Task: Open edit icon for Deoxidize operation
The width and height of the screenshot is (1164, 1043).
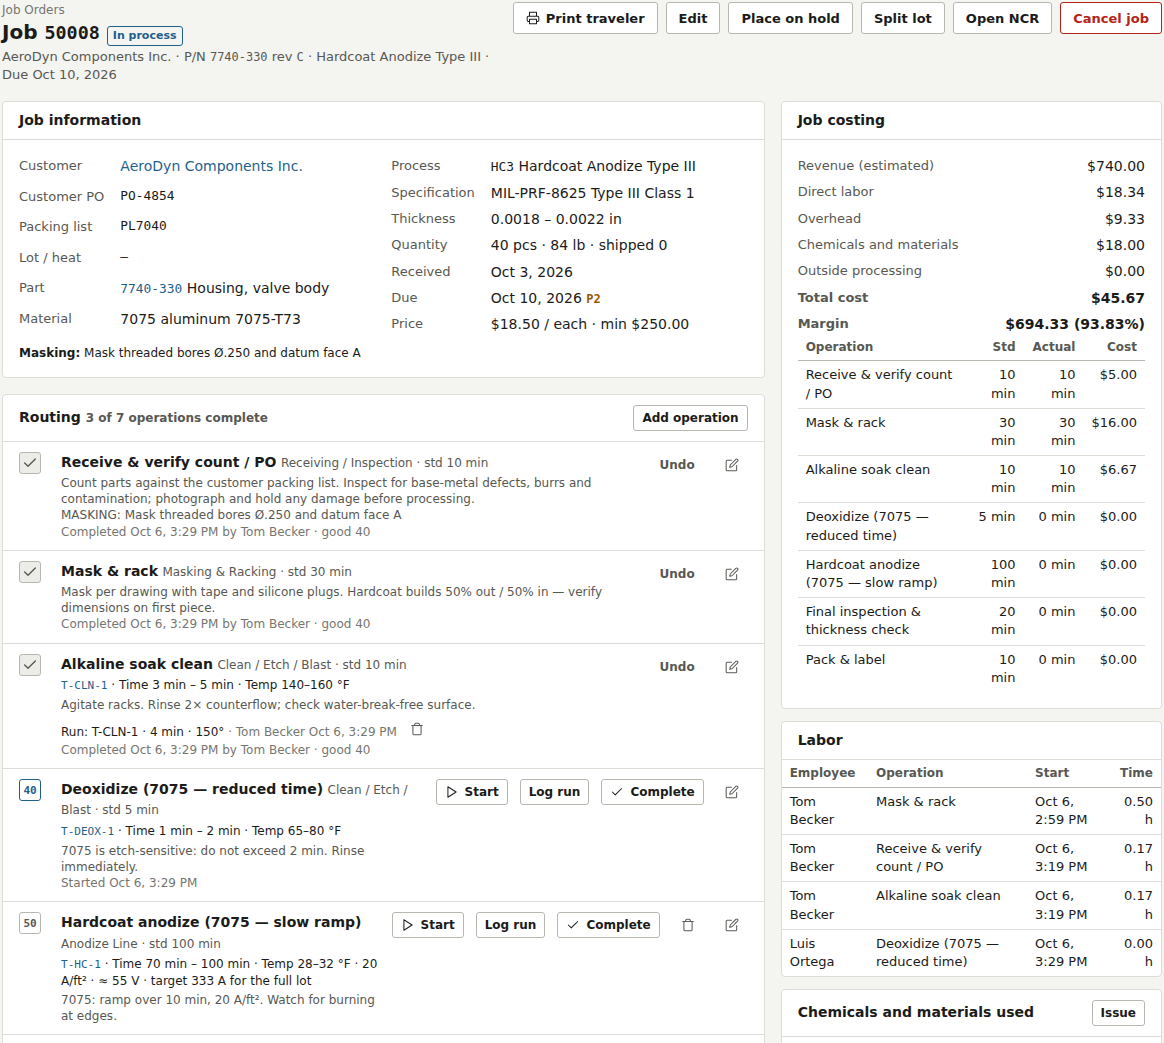Action: [x=731, y=792]
